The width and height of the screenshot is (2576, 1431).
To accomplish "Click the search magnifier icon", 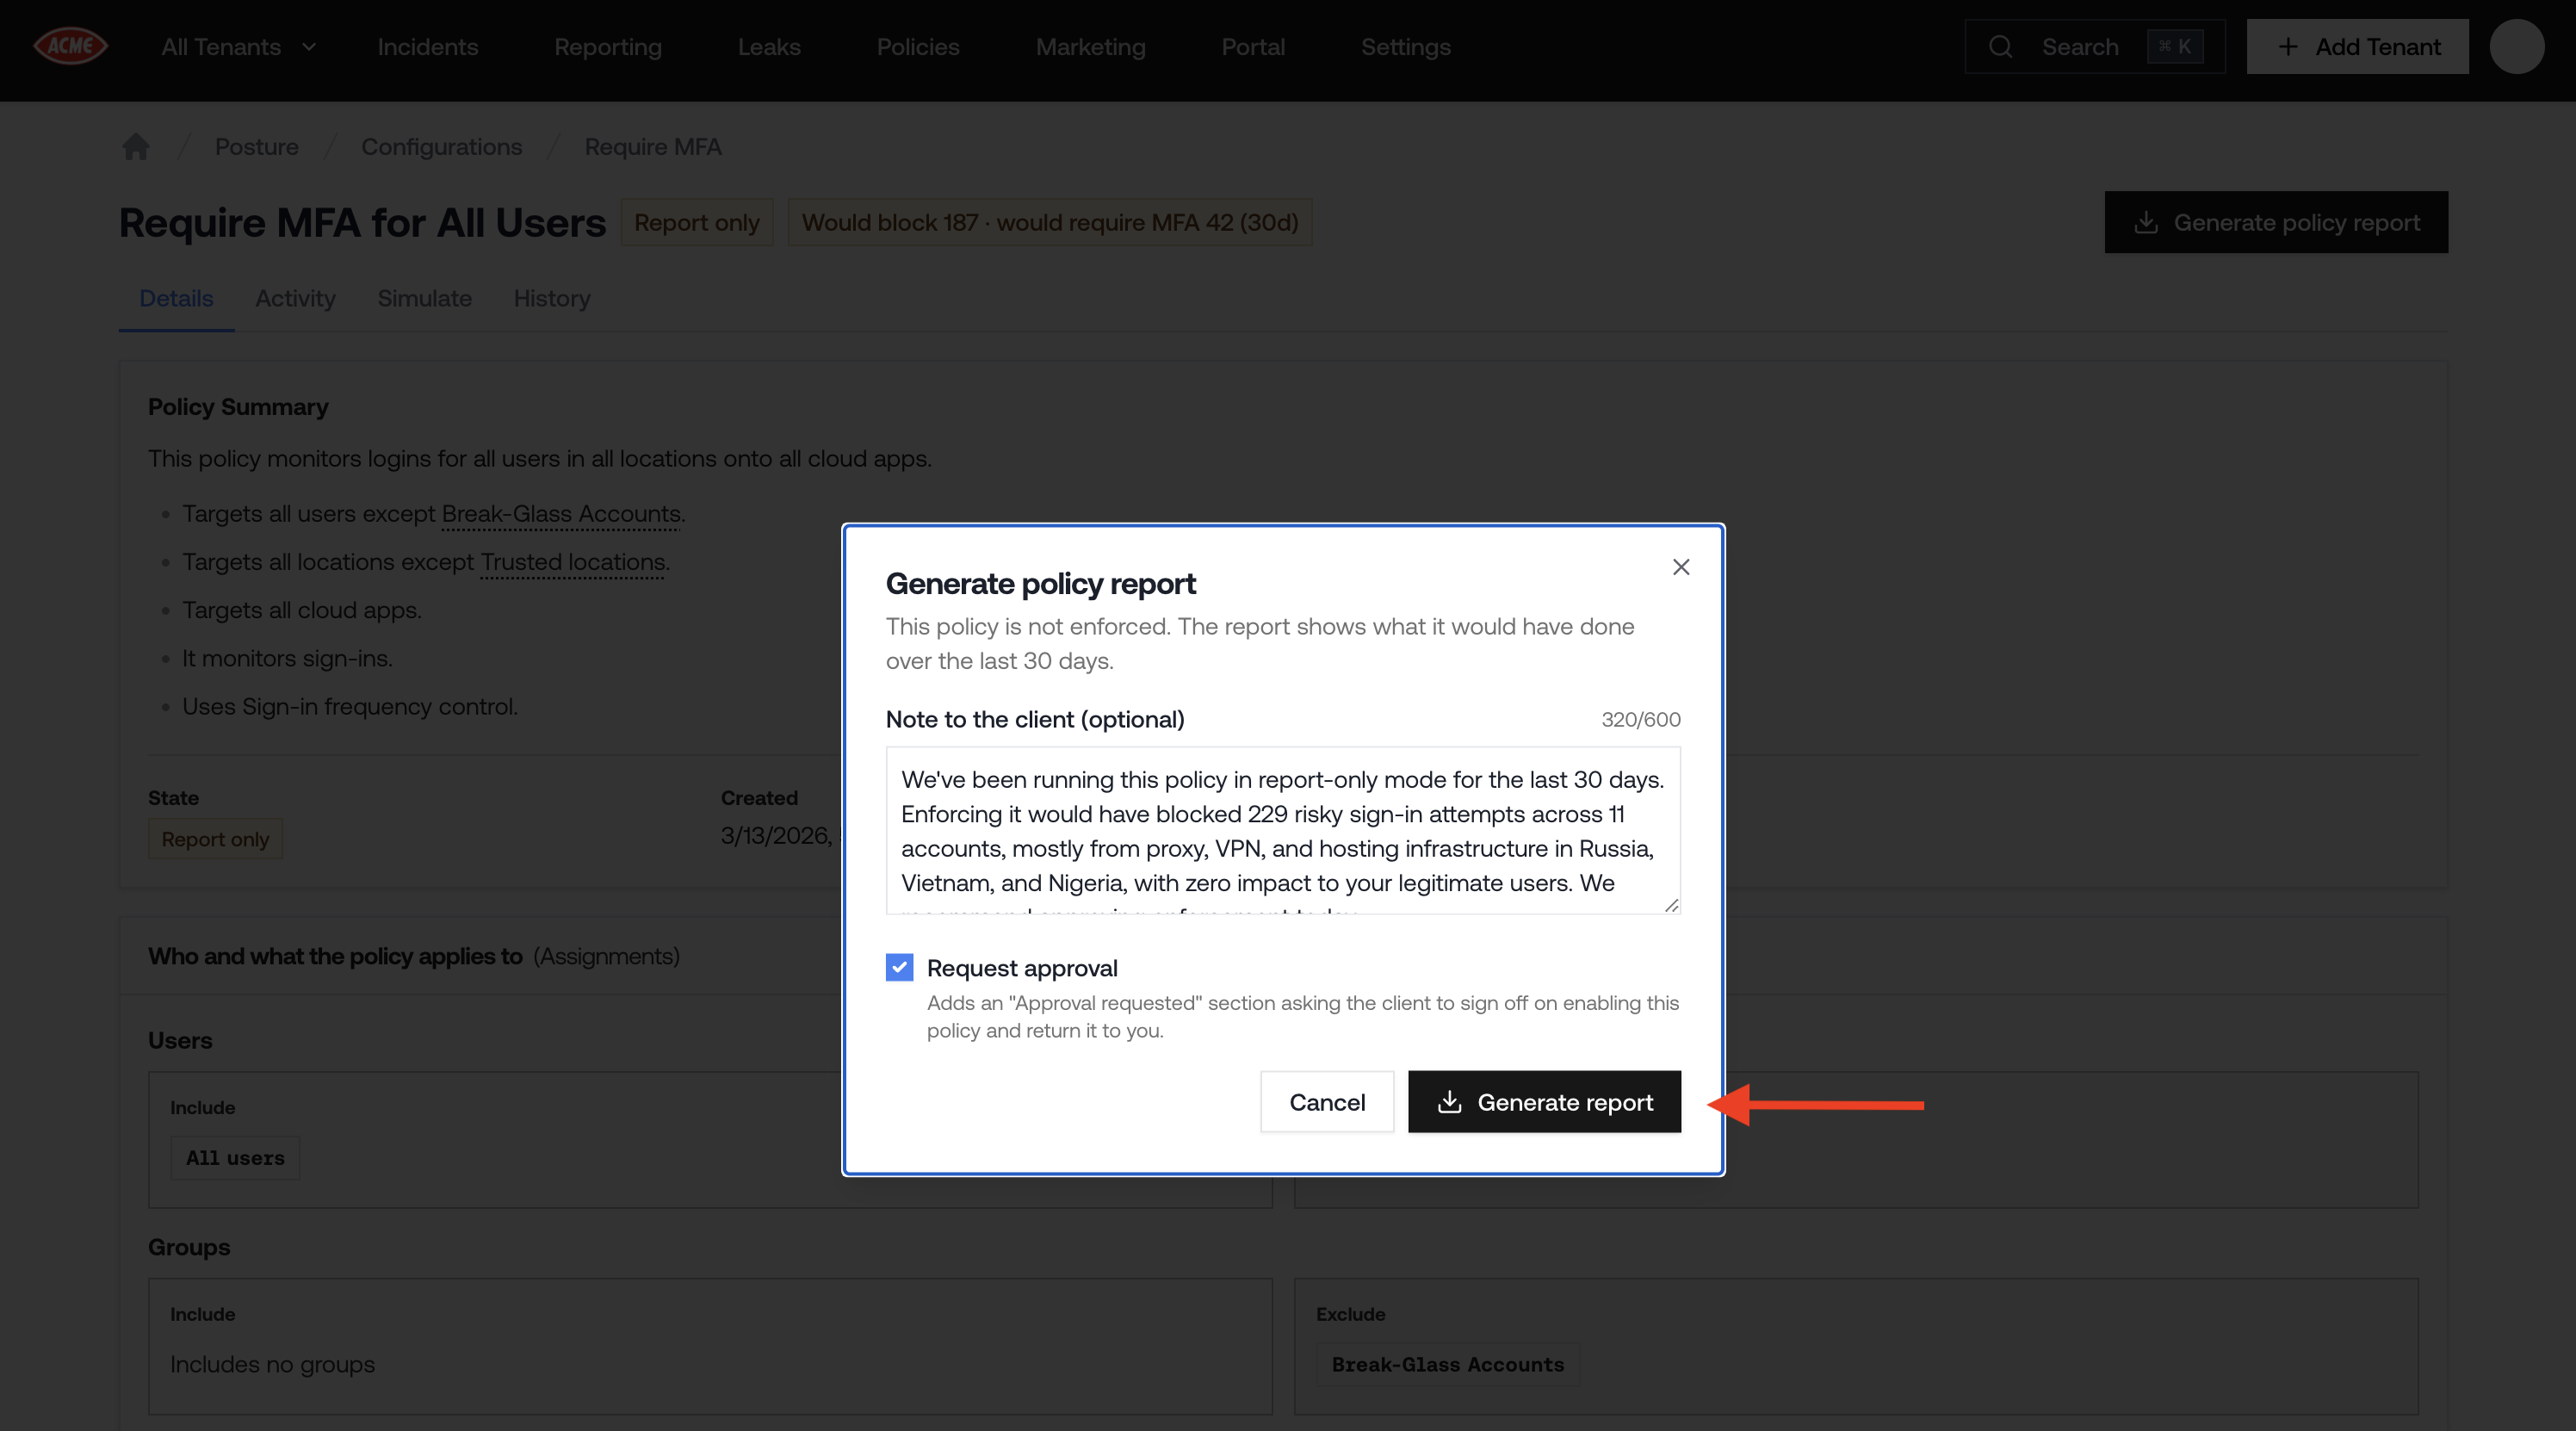I will pyautogui.click(x=2000, y=46).
